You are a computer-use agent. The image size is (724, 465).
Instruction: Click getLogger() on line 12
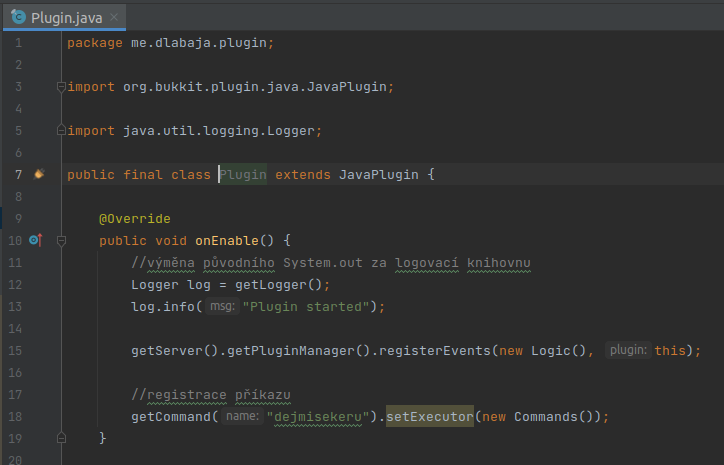[278, 284]
